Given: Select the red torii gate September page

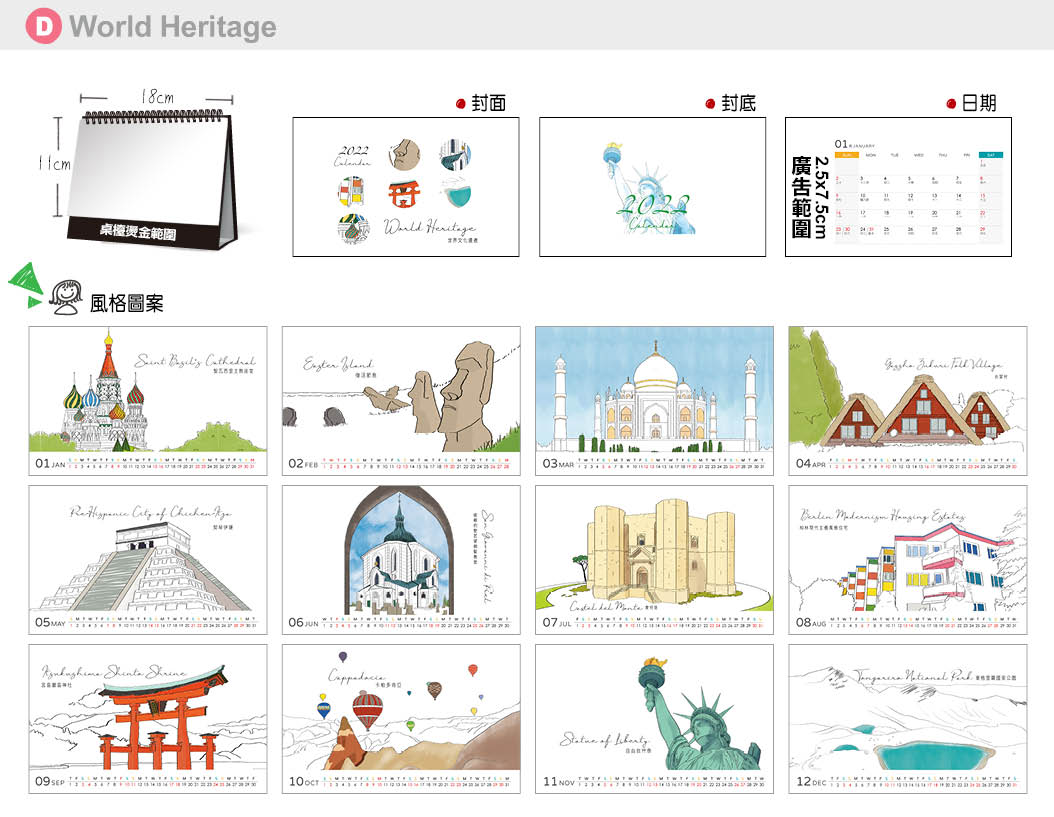Looking at the screenshot, I should (x=148, y=718).
